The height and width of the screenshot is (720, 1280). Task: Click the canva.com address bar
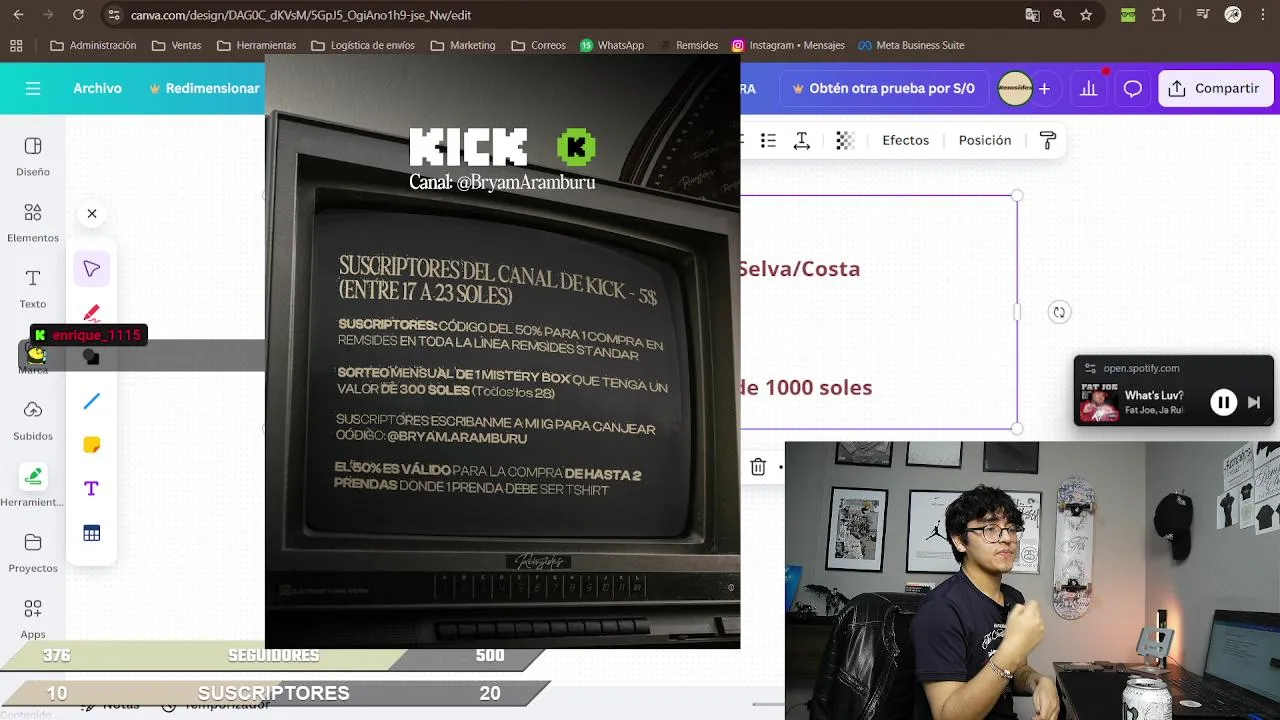click(x=560, y=15)
